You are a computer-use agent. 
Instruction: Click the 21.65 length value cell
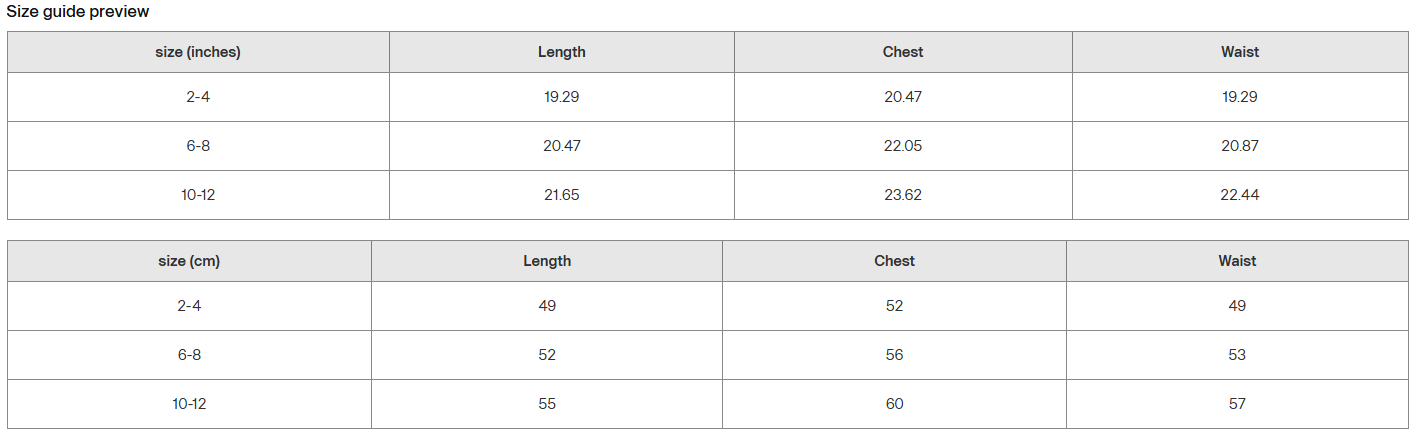pos(562,195)
